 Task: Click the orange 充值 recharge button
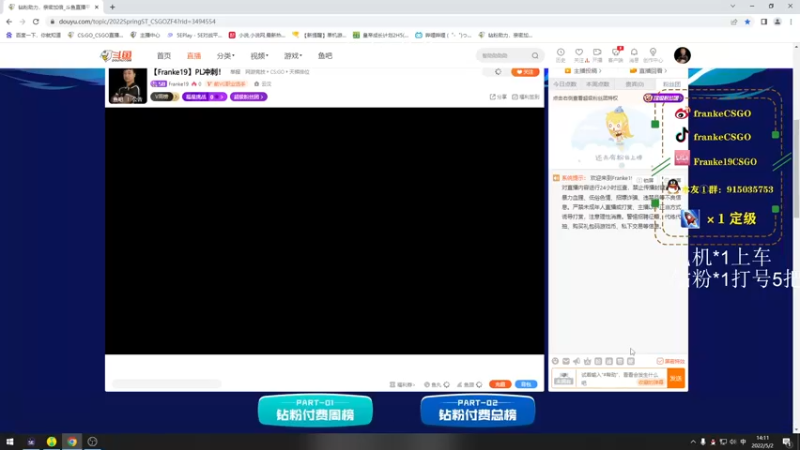click(x=500, y=384)
